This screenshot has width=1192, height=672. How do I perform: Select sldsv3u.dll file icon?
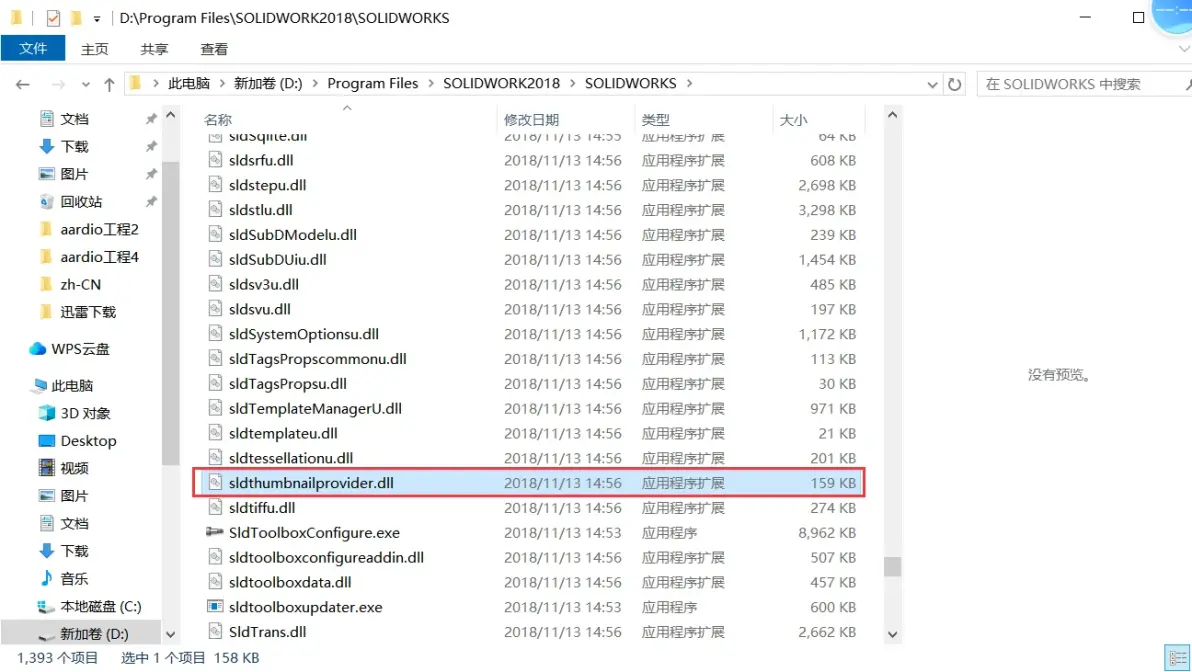[216, 284]
